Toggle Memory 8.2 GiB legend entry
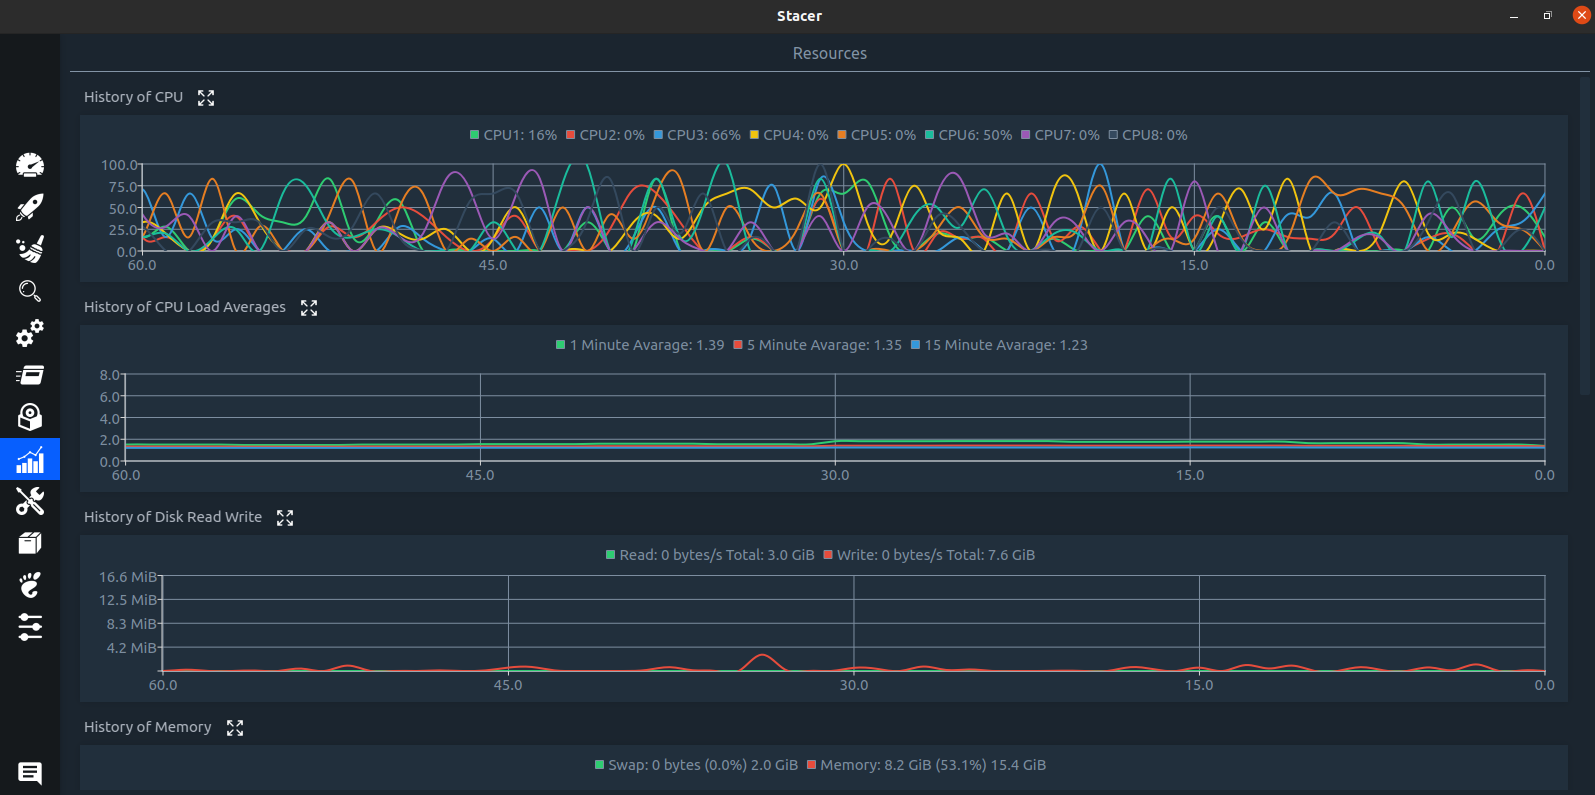The width and height of the screenshot is (1595, 795). pos(926,765)
